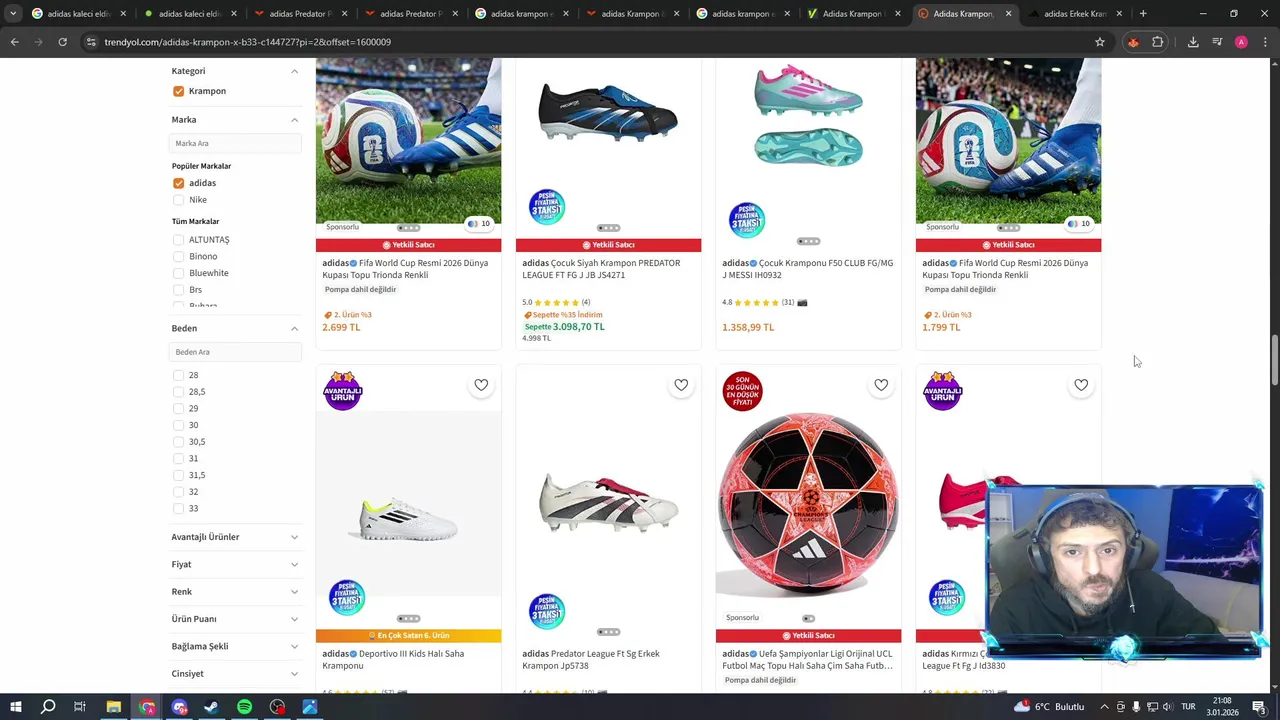Check the Binono brand checkbox
The image size is (1280, 720).
tap(178, 257)
